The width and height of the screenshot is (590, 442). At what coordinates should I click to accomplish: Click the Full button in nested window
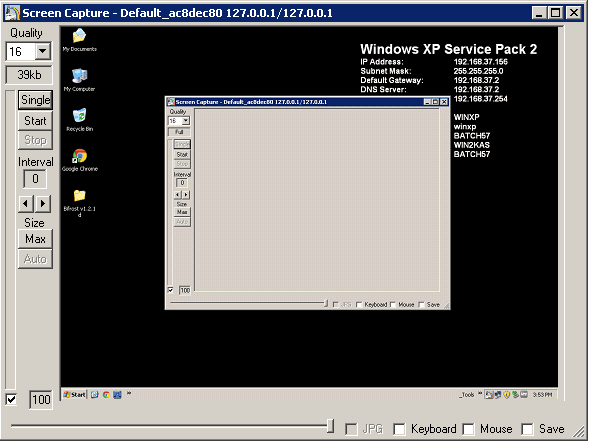(x=179, y=132)
